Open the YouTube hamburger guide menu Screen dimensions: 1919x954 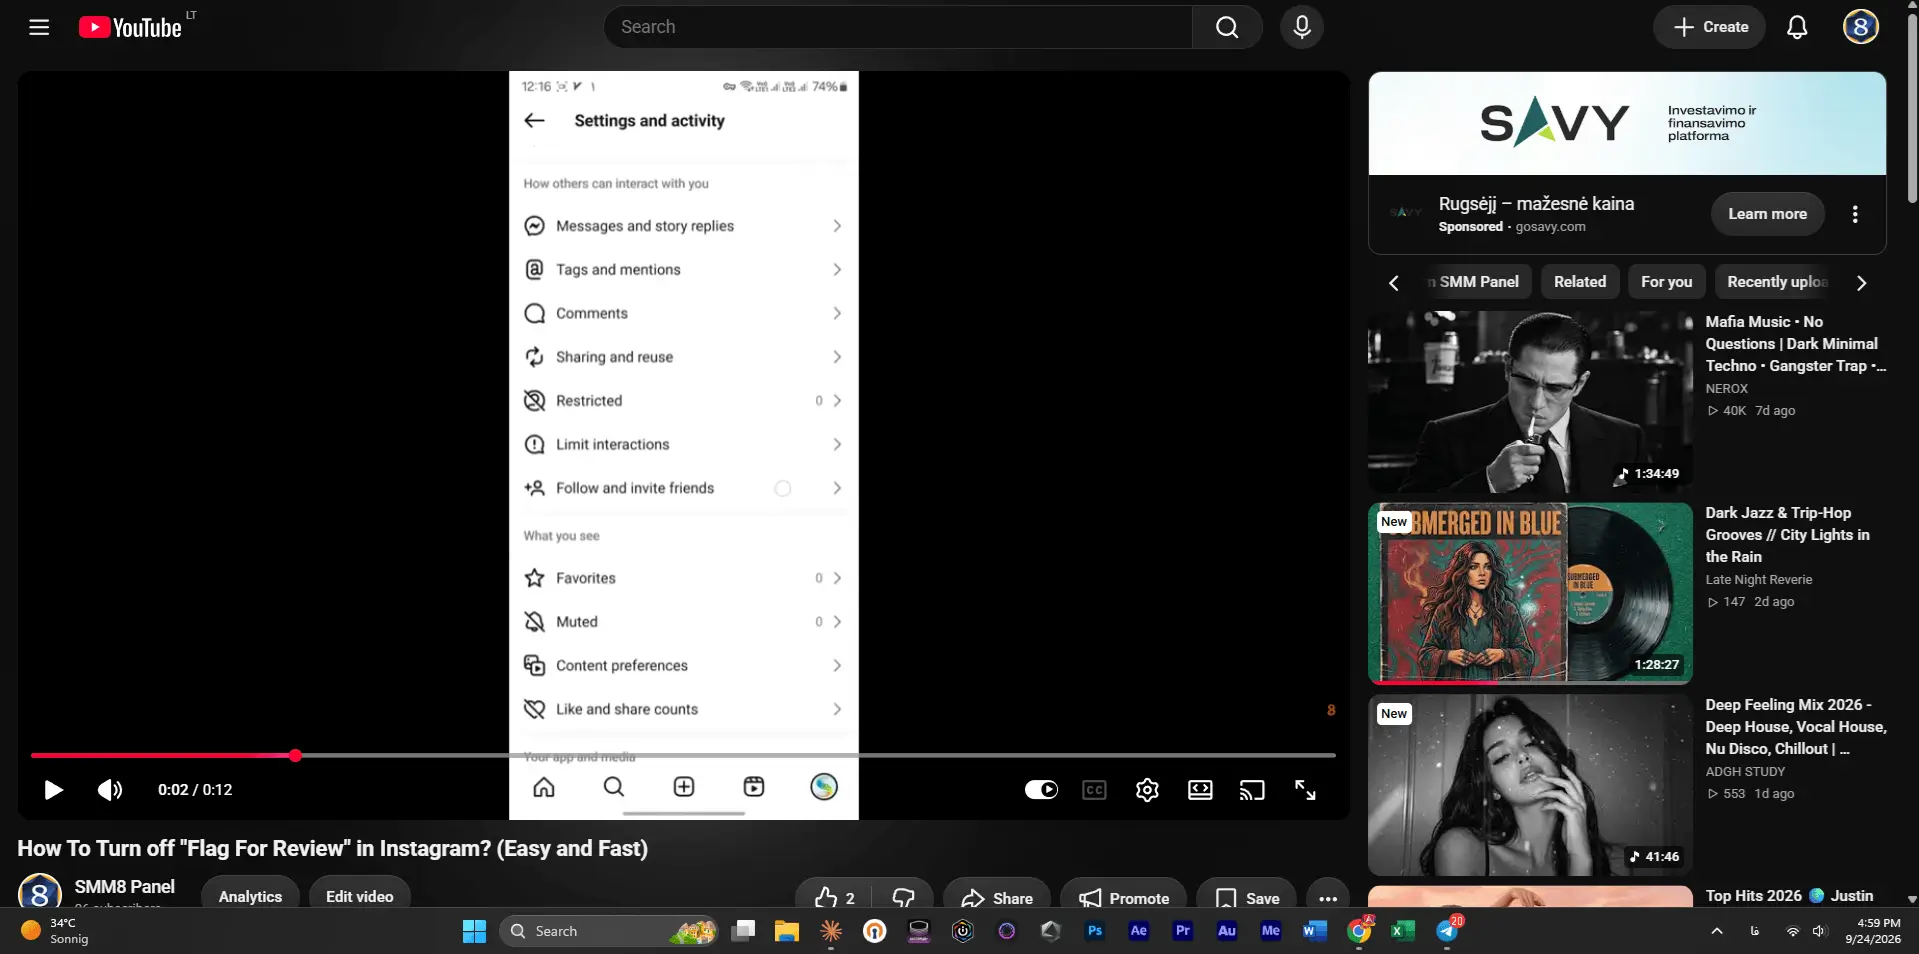tap(39, 27)
